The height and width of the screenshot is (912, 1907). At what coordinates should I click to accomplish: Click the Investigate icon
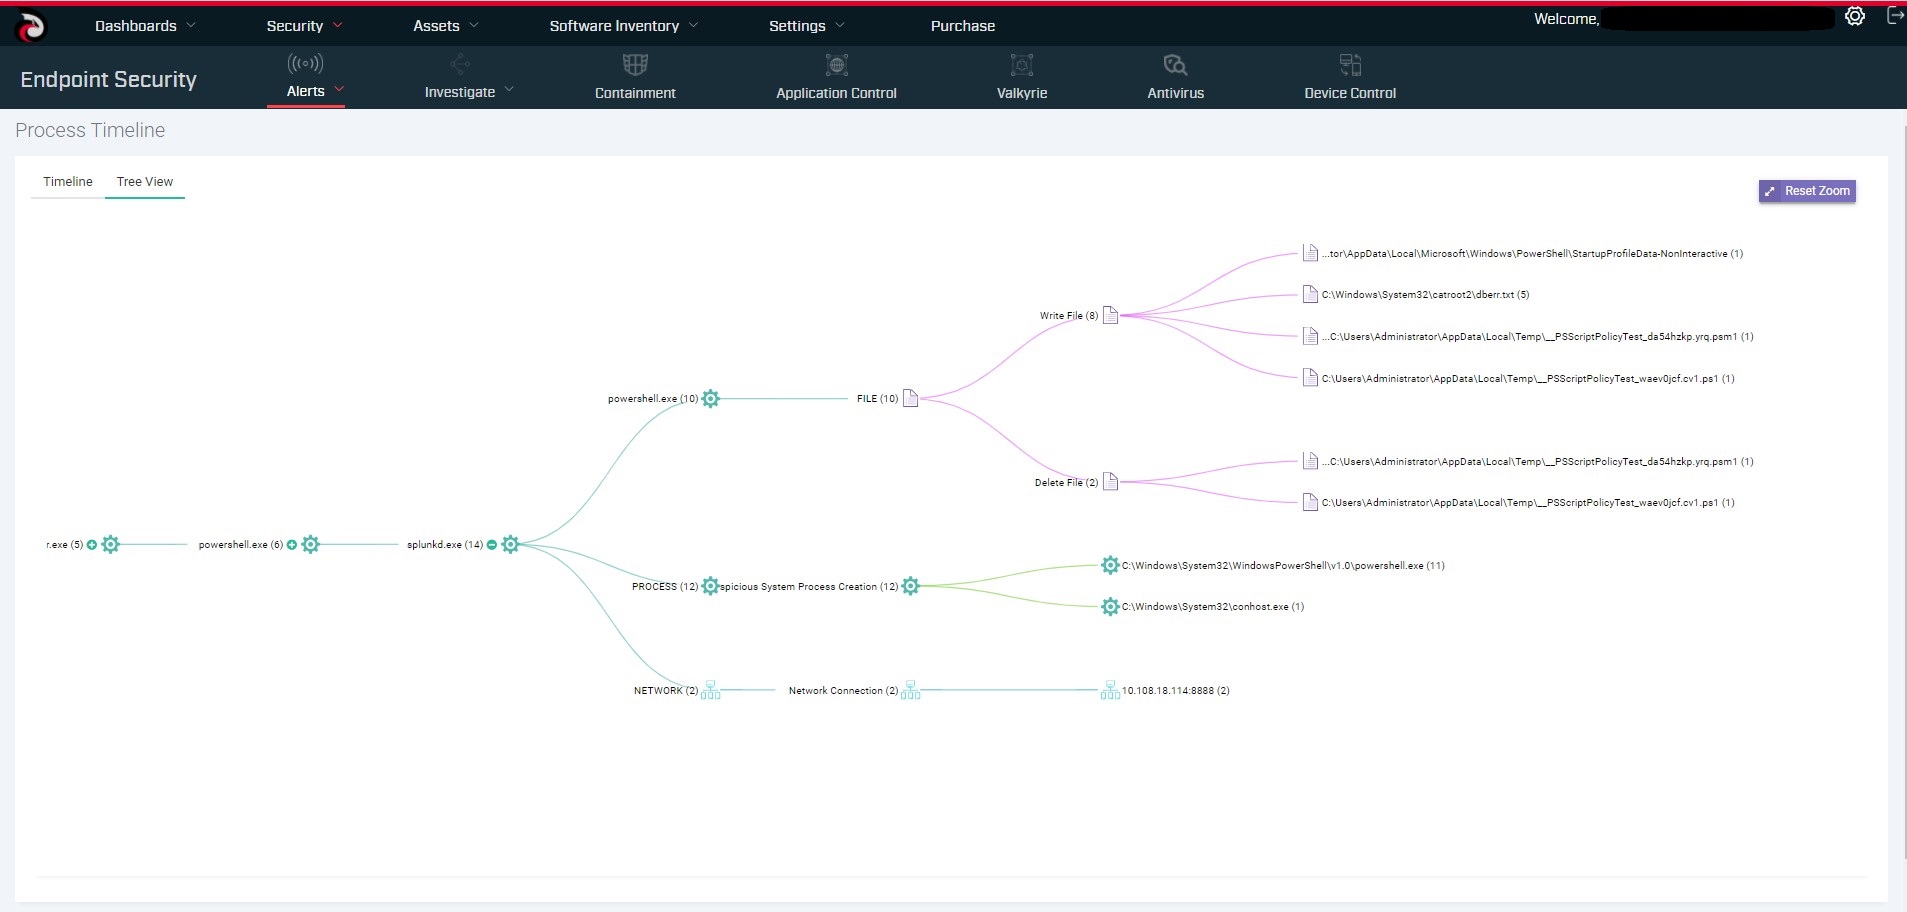coord(460,65)
